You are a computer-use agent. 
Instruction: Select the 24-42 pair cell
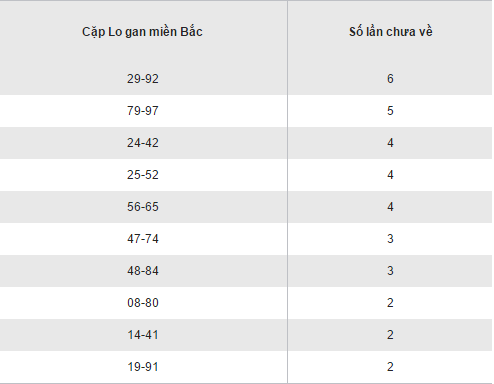(143, 143)
